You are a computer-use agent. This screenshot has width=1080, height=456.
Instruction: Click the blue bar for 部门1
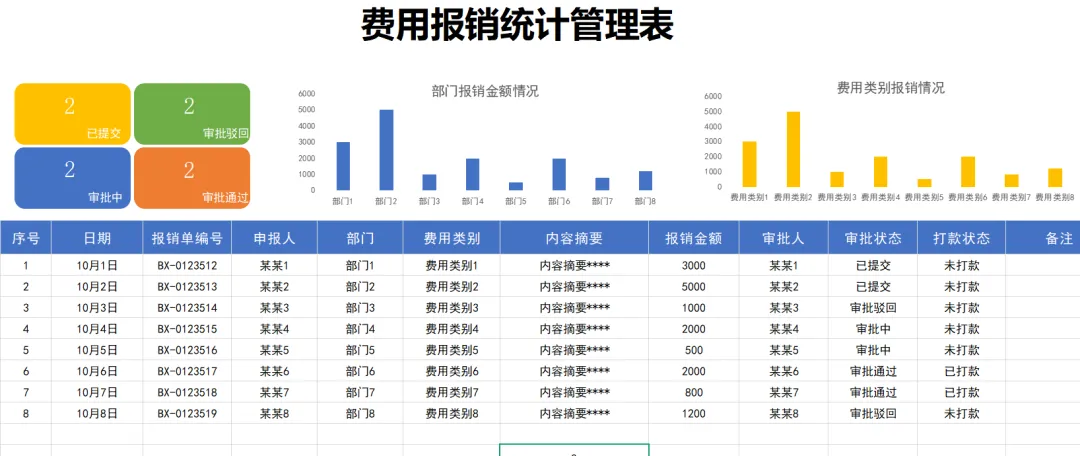click(343, 166)
